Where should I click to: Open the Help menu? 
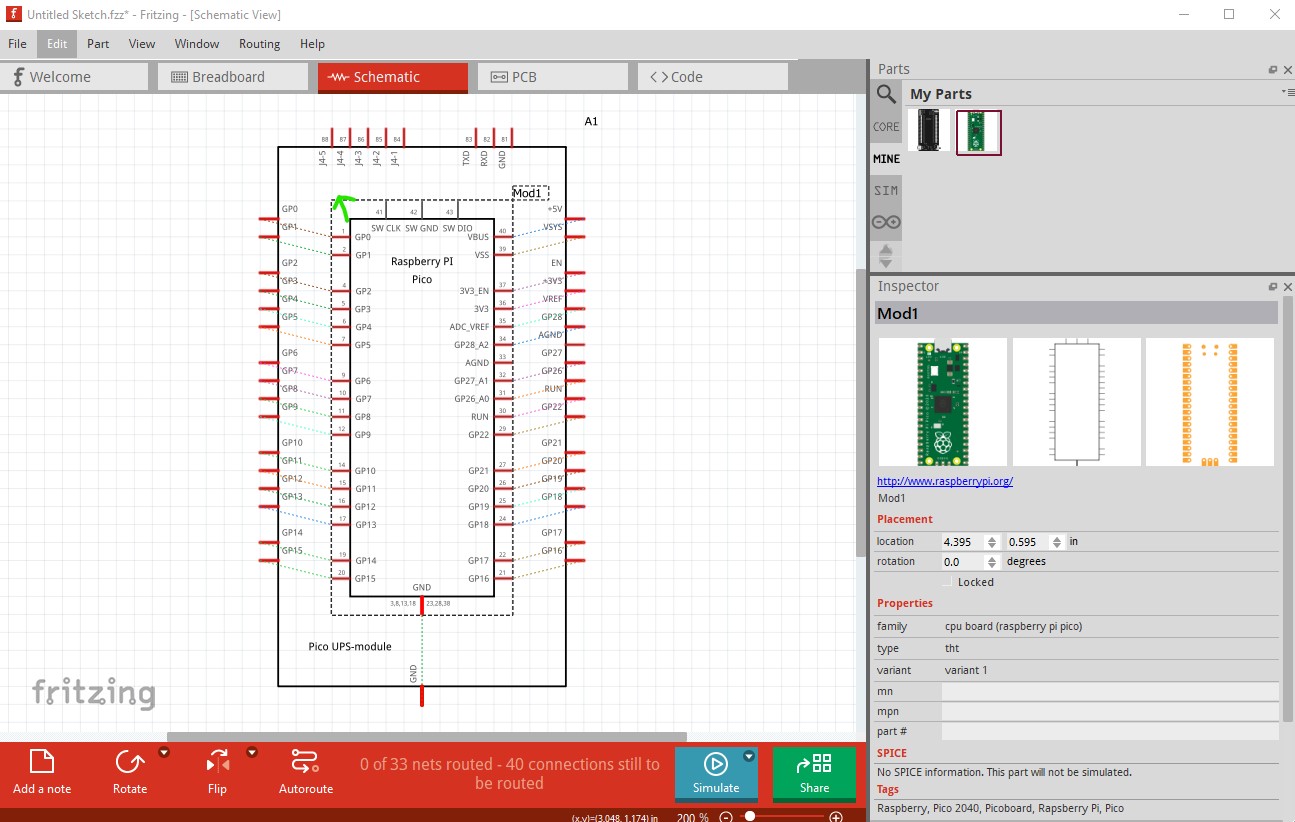pos(312,44)
